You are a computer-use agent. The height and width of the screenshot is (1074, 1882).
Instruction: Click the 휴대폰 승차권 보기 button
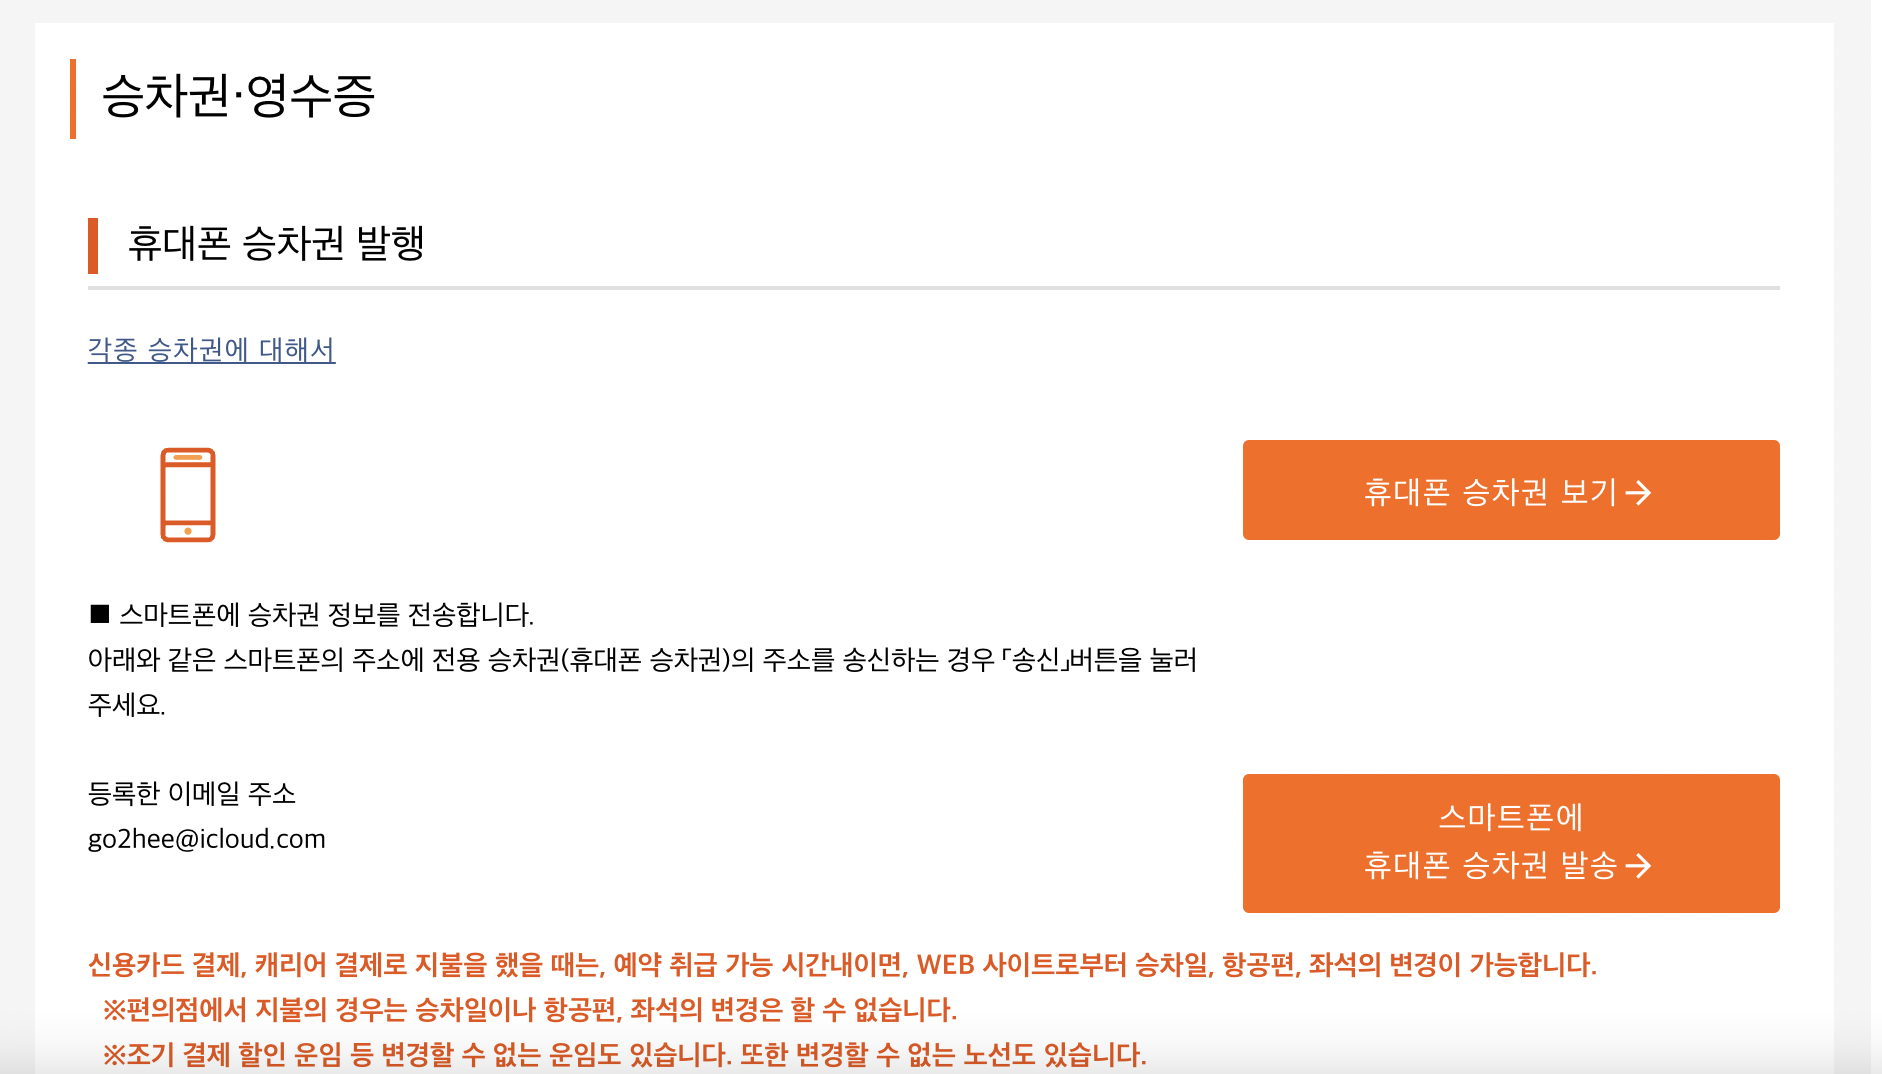tap(1511, 490)
